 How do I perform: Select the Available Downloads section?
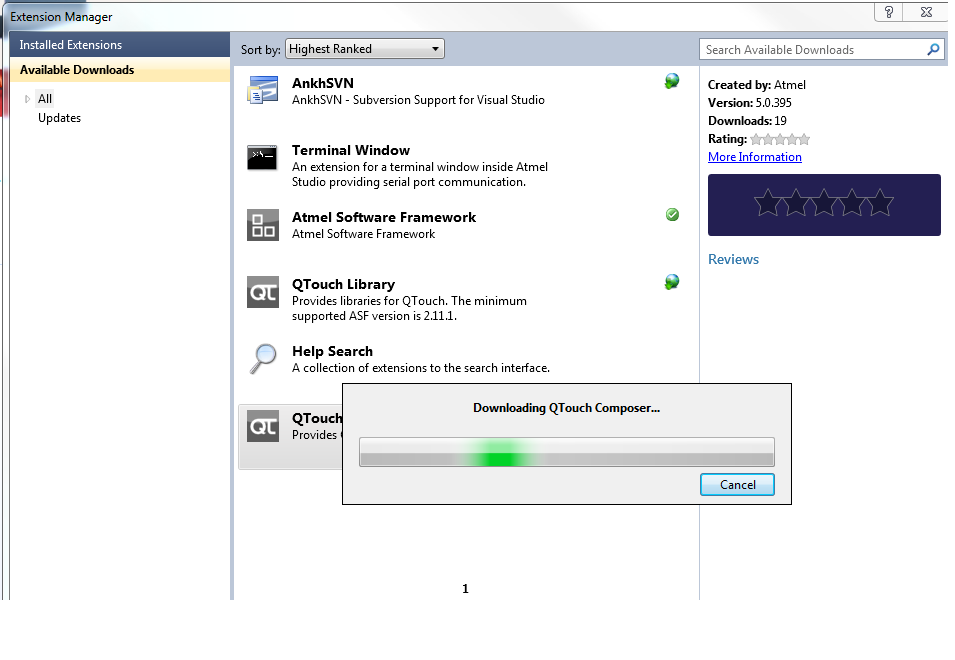tap(77, 70)
